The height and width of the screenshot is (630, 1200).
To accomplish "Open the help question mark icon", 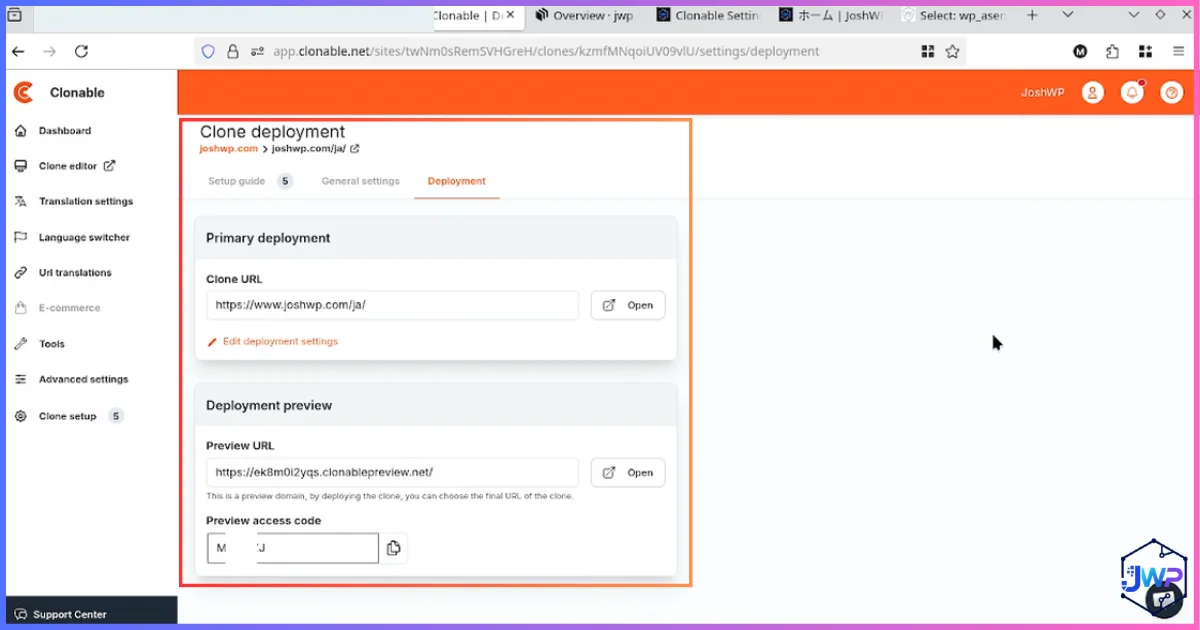I will [x=1171, y=92].
